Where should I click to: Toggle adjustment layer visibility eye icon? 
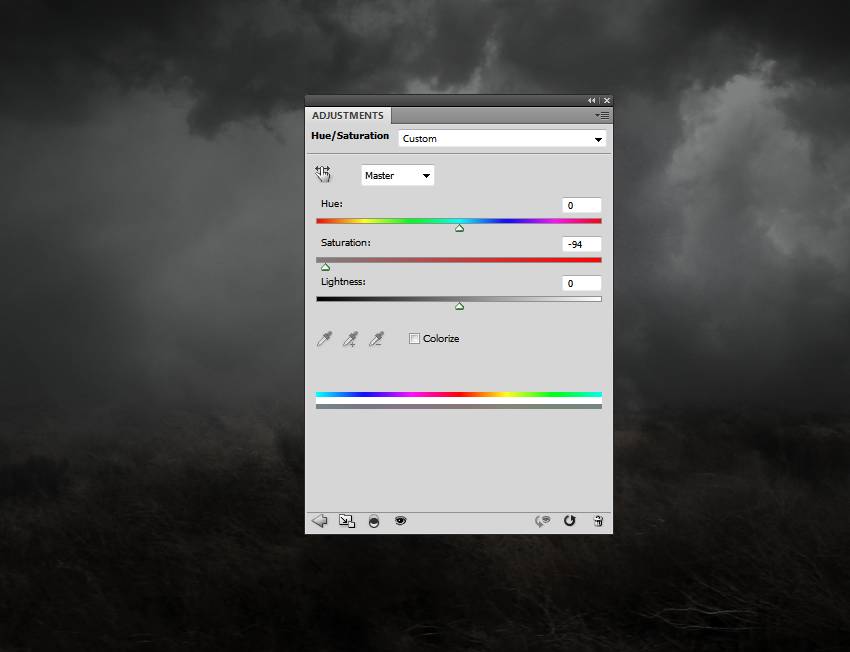click(401, 521)
